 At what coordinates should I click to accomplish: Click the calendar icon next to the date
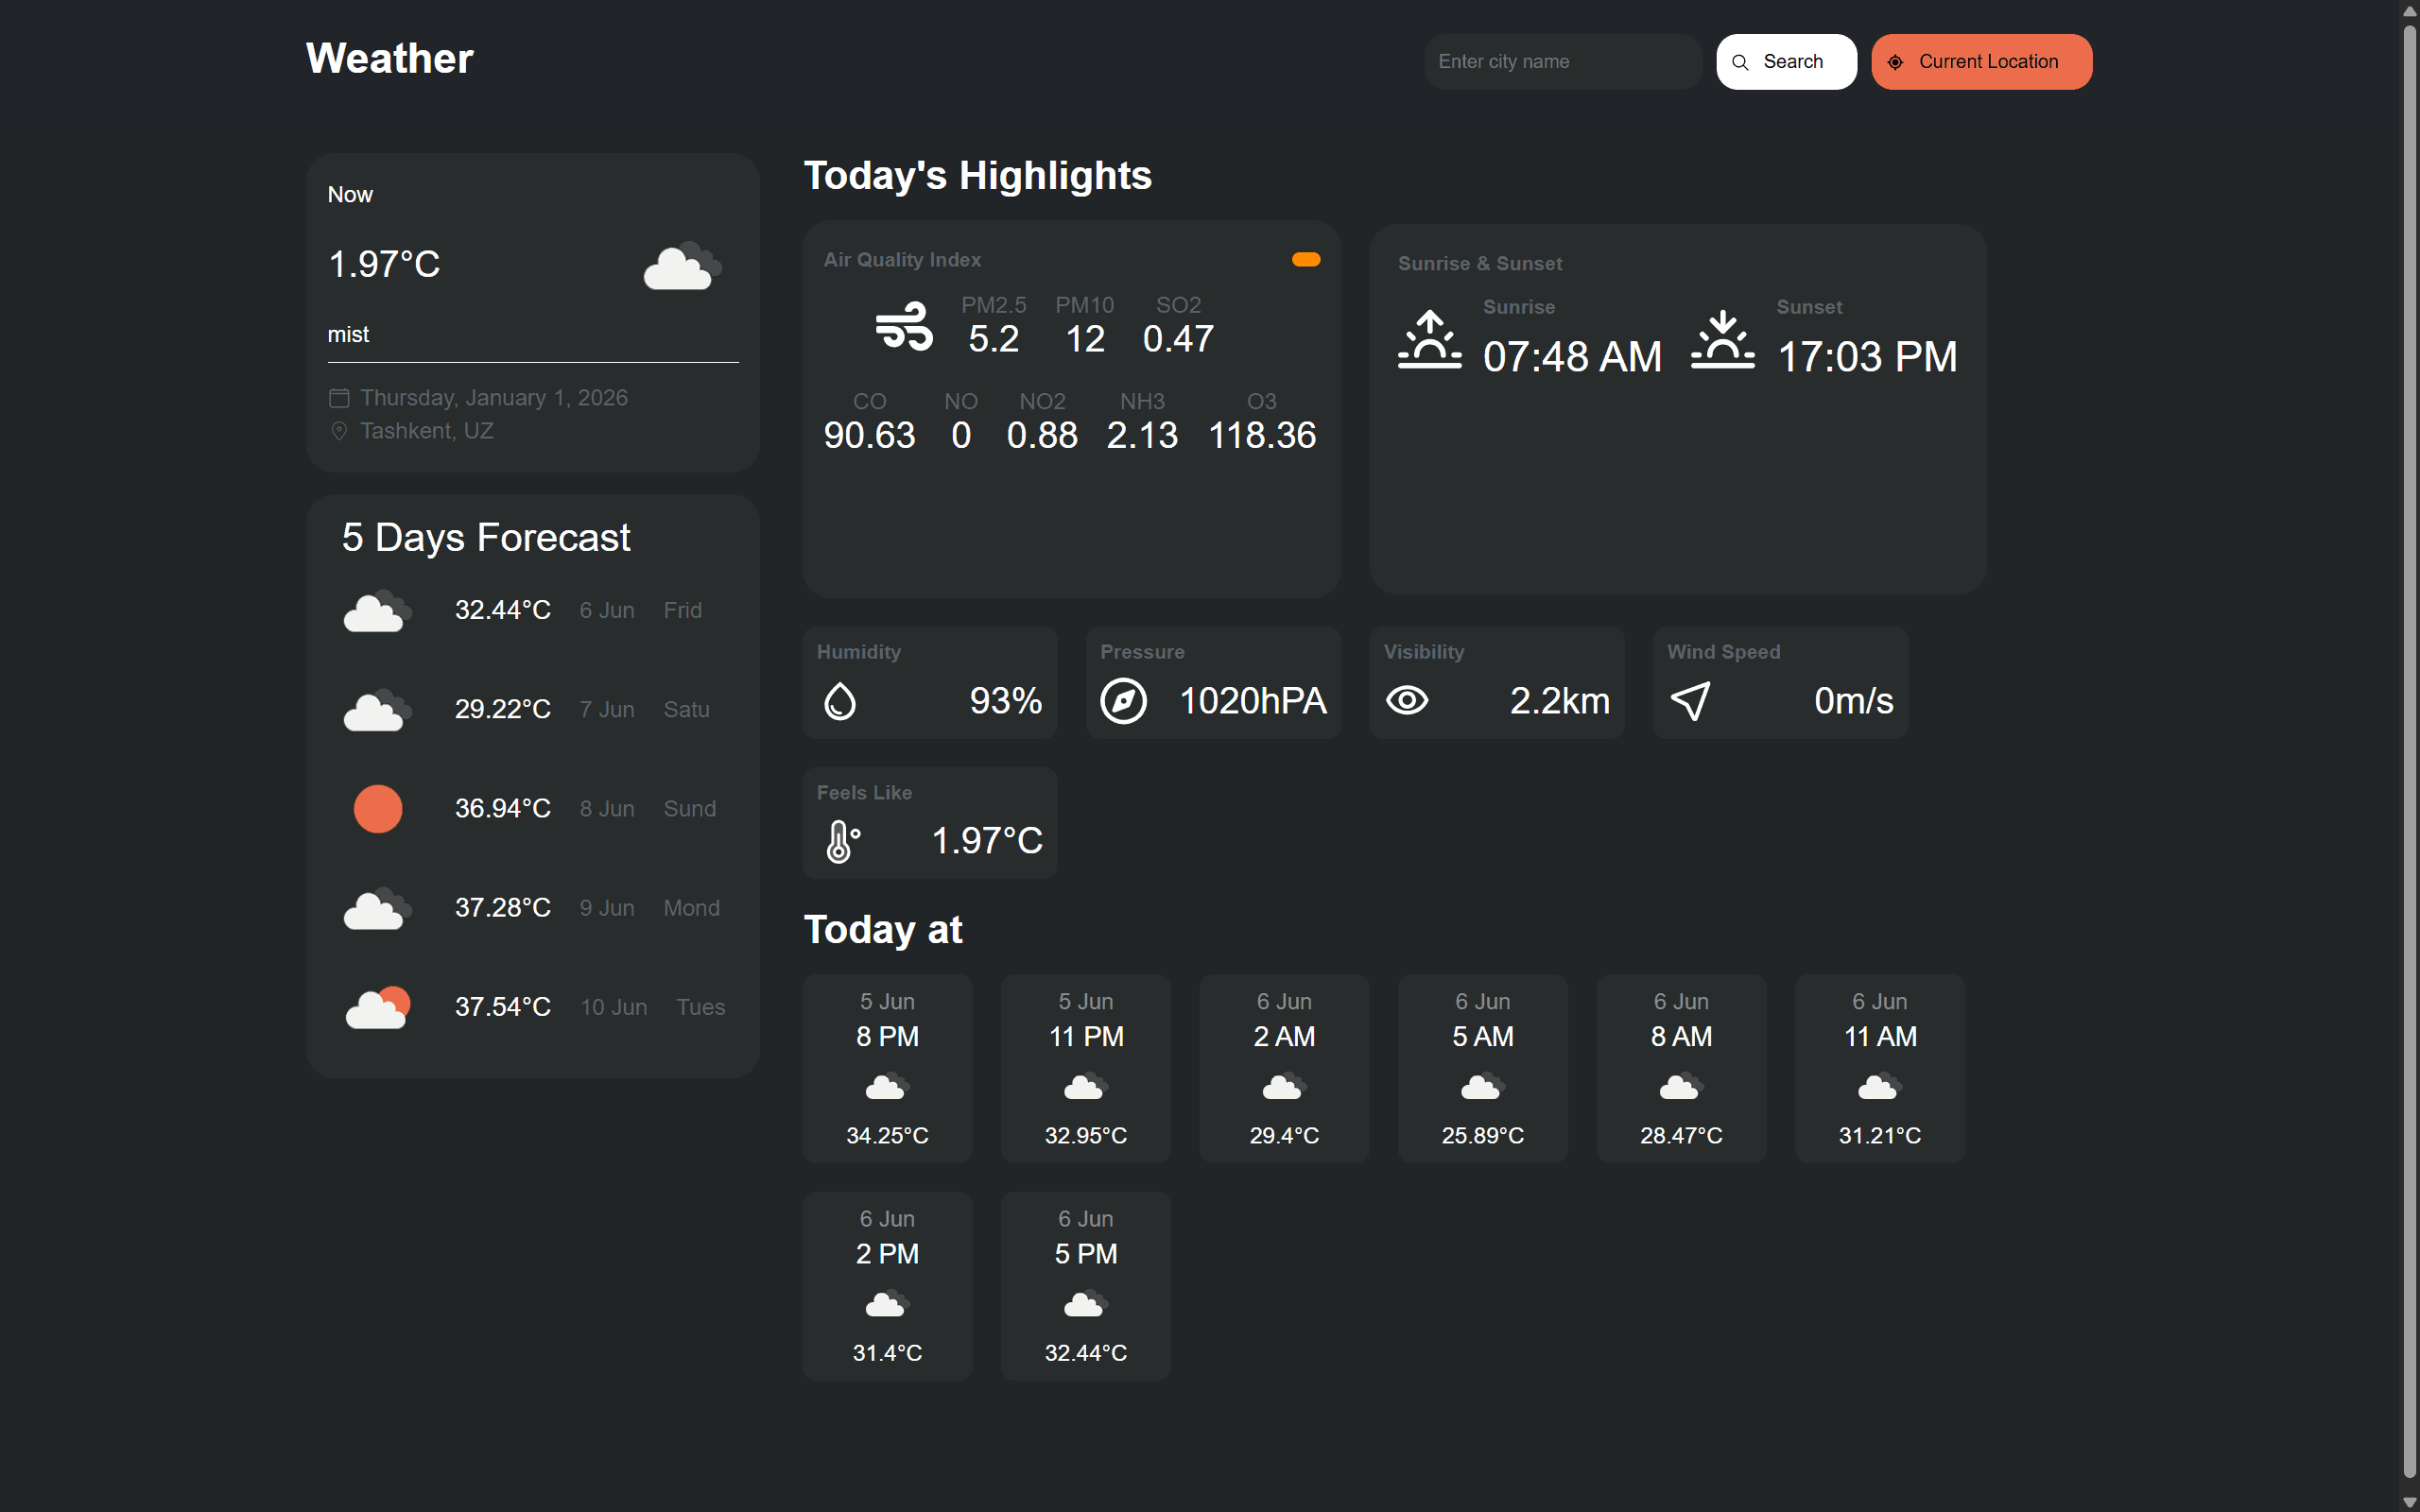339,397
